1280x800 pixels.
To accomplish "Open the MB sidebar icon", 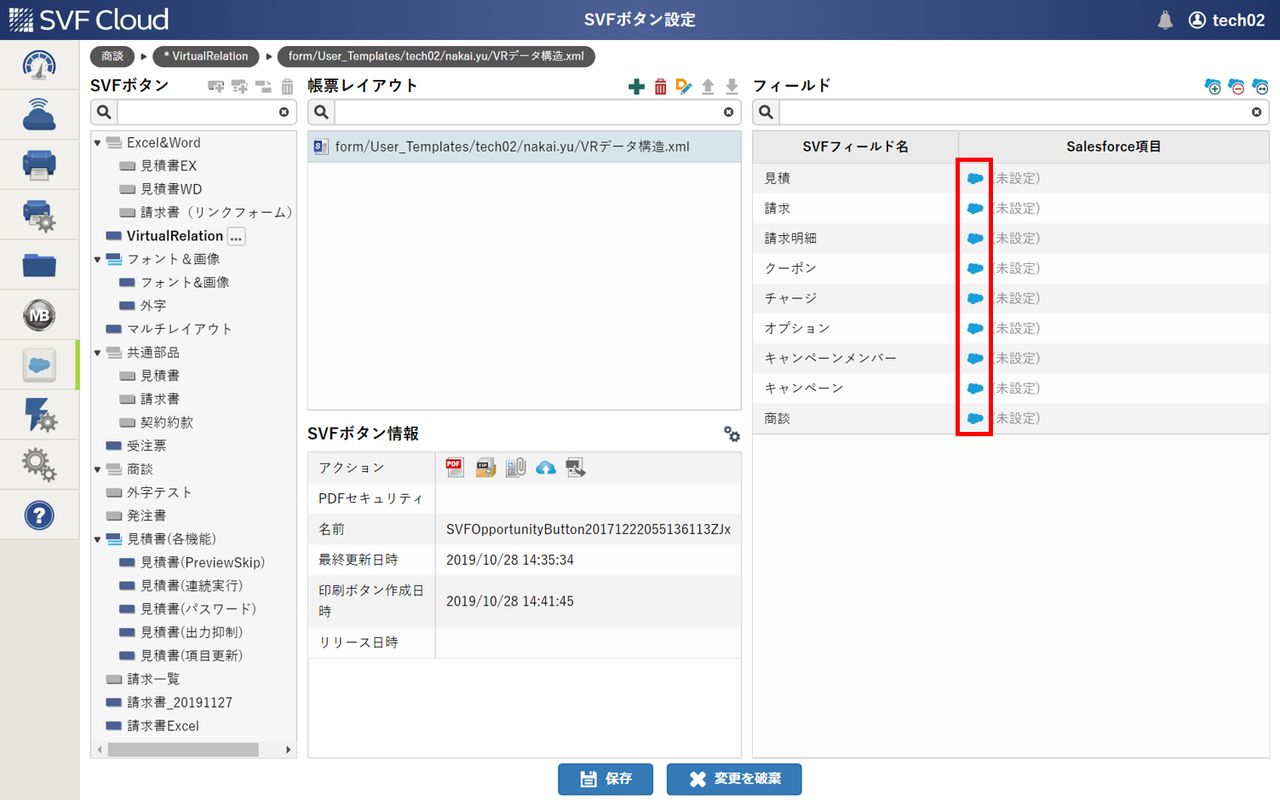I will tap(39, 315).
